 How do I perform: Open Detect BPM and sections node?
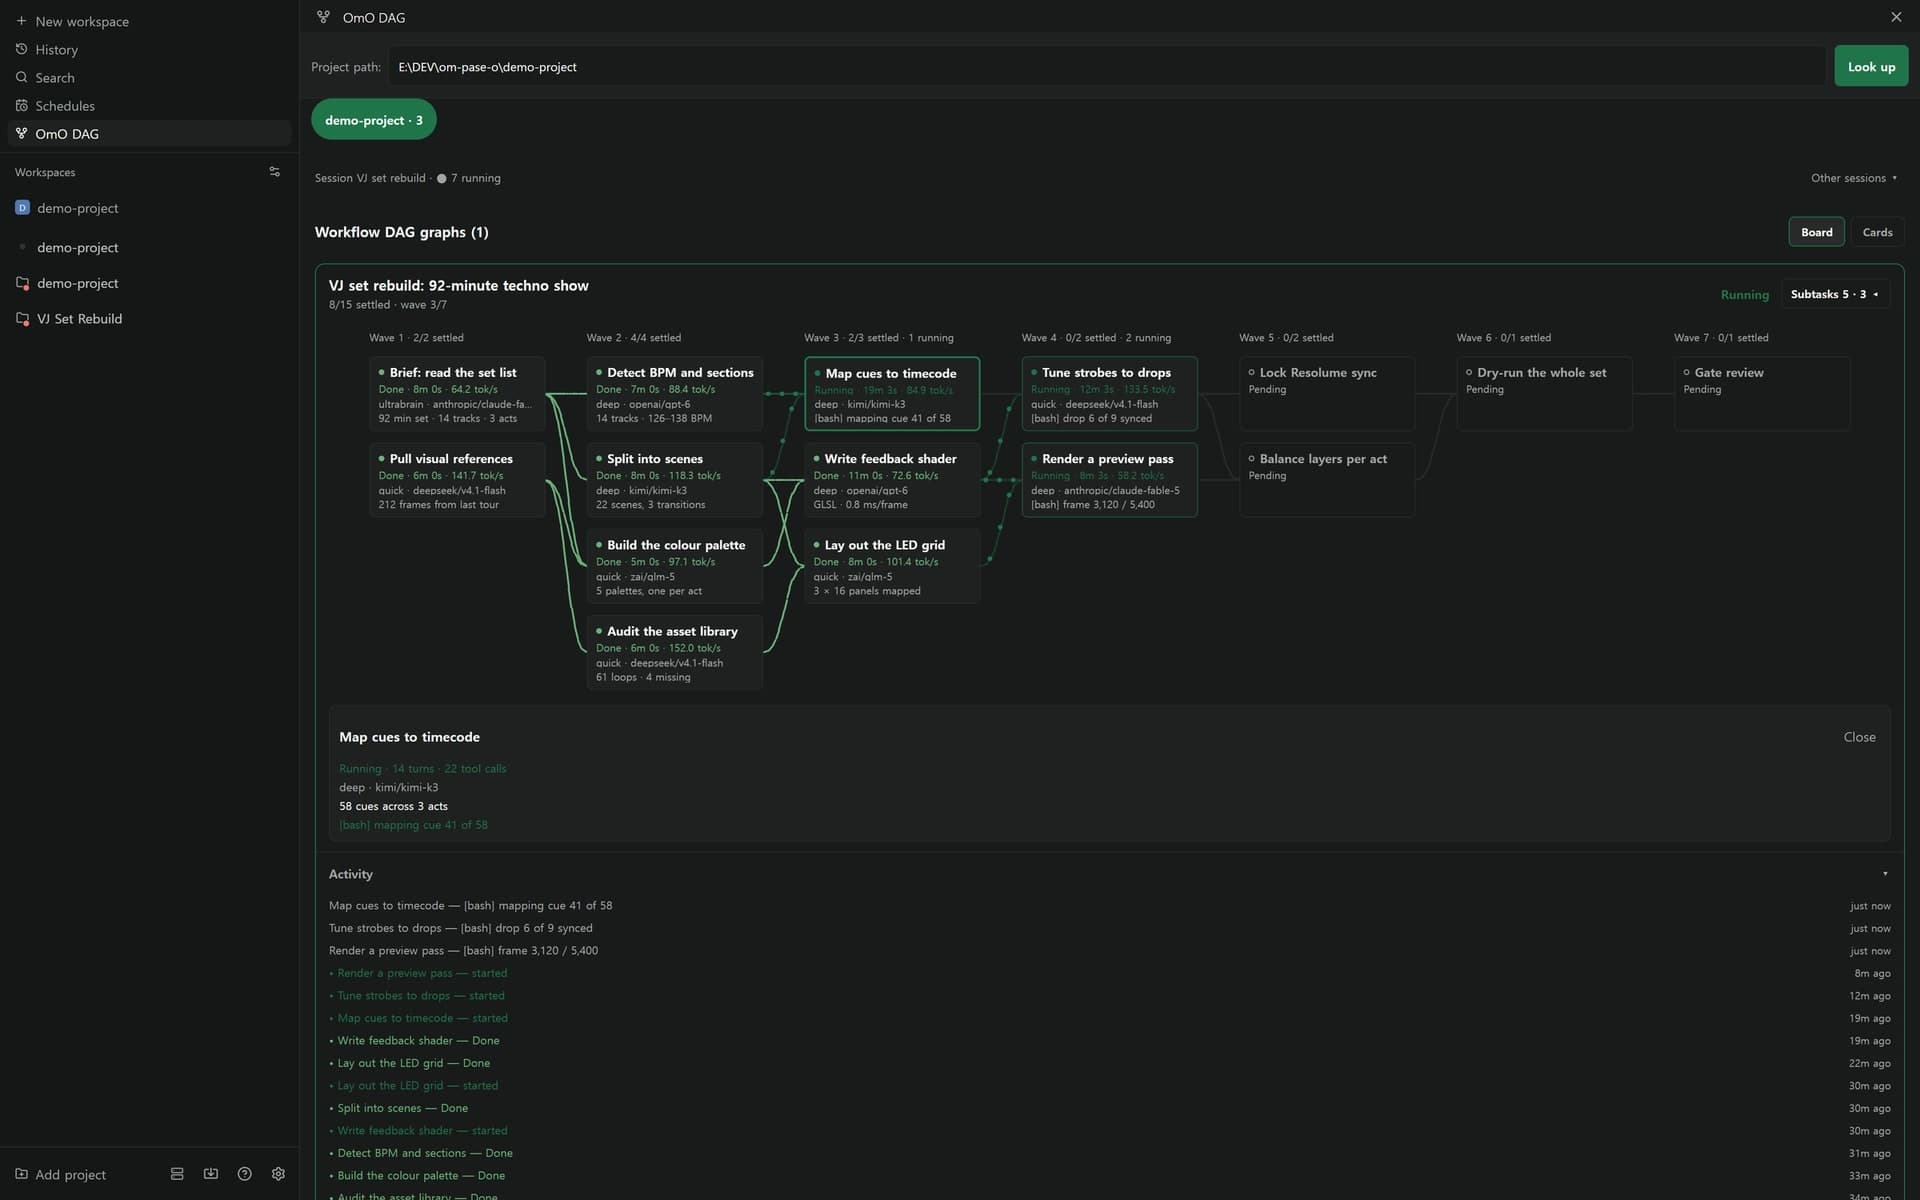point(675,394)
